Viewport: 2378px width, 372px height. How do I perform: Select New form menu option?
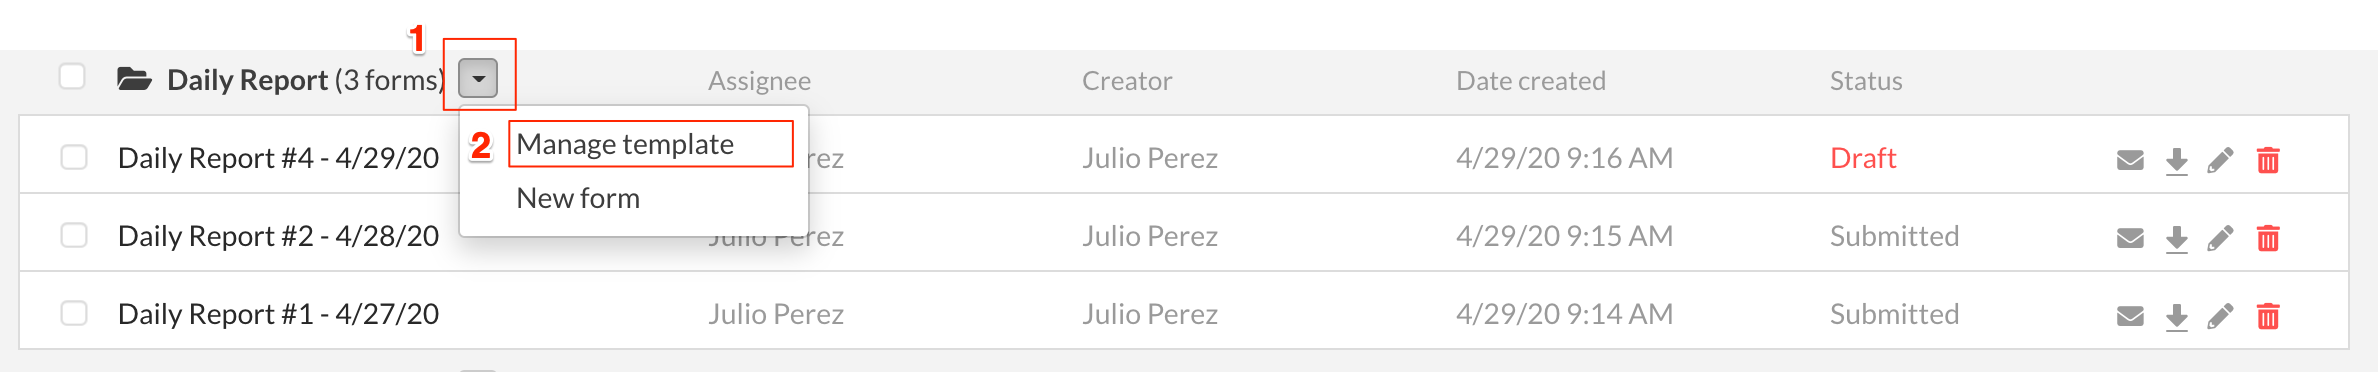(578, 198)
